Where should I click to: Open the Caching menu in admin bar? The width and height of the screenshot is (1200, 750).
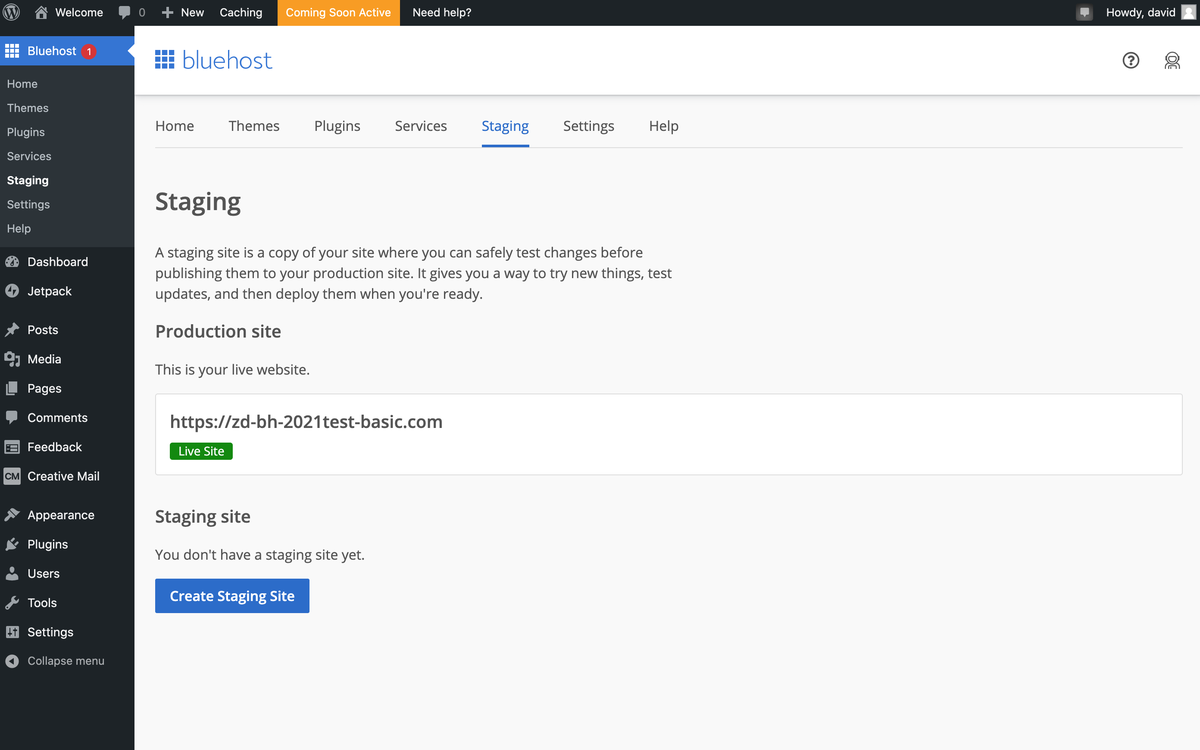(241, 13)
